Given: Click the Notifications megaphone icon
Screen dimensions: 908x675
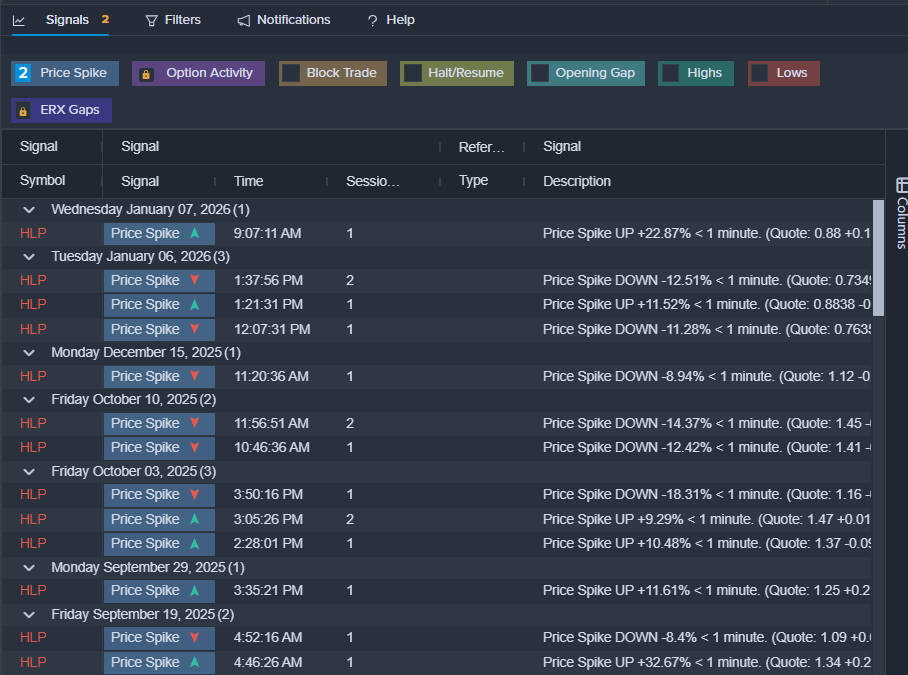Looking at the screenshot, I should pyautogui.click(x=244, y=20).
